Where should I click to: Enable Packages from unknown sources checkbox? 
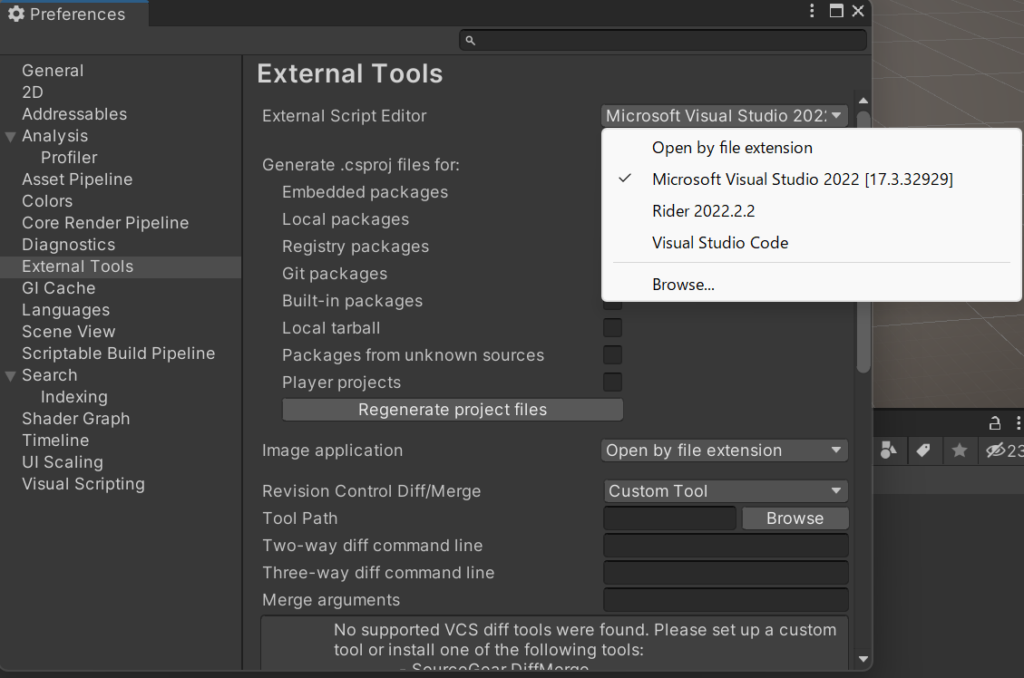(613, 355)
